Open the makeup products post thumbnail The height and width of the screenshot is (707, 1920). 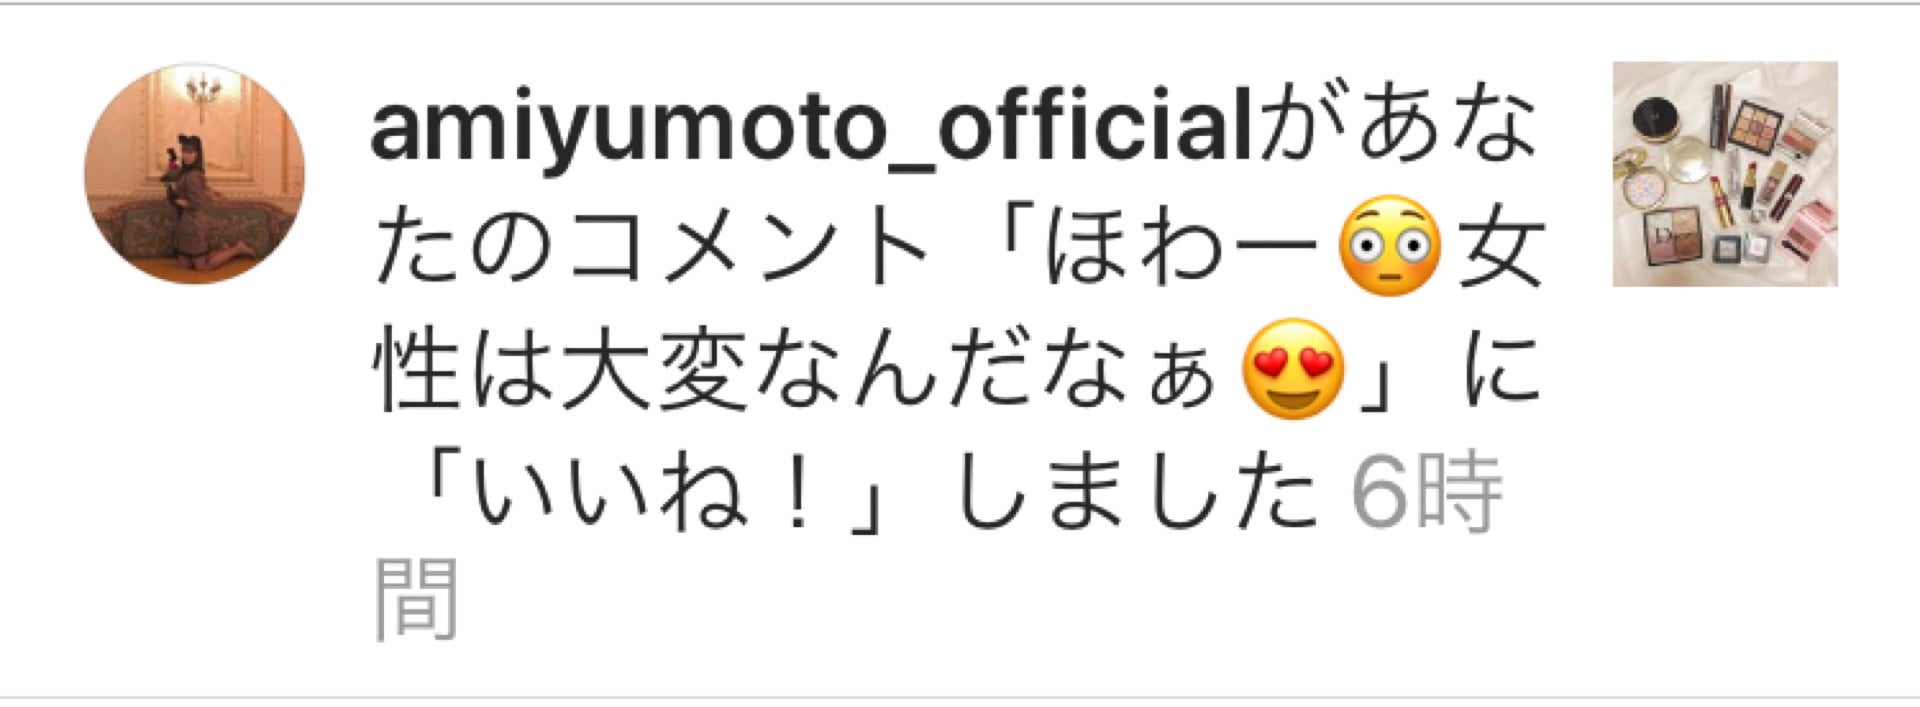[1725, 174]
